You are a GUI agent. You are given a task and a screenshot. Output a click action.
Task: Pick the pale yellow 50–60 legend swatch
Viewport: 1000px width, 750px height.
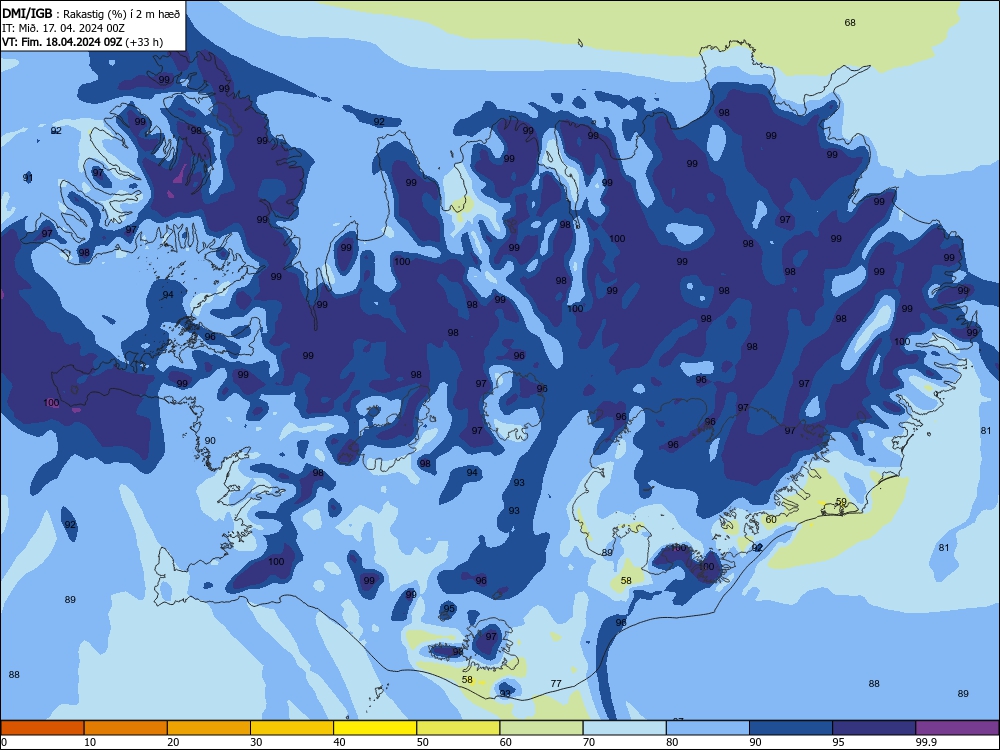click(x=458, y=728)
